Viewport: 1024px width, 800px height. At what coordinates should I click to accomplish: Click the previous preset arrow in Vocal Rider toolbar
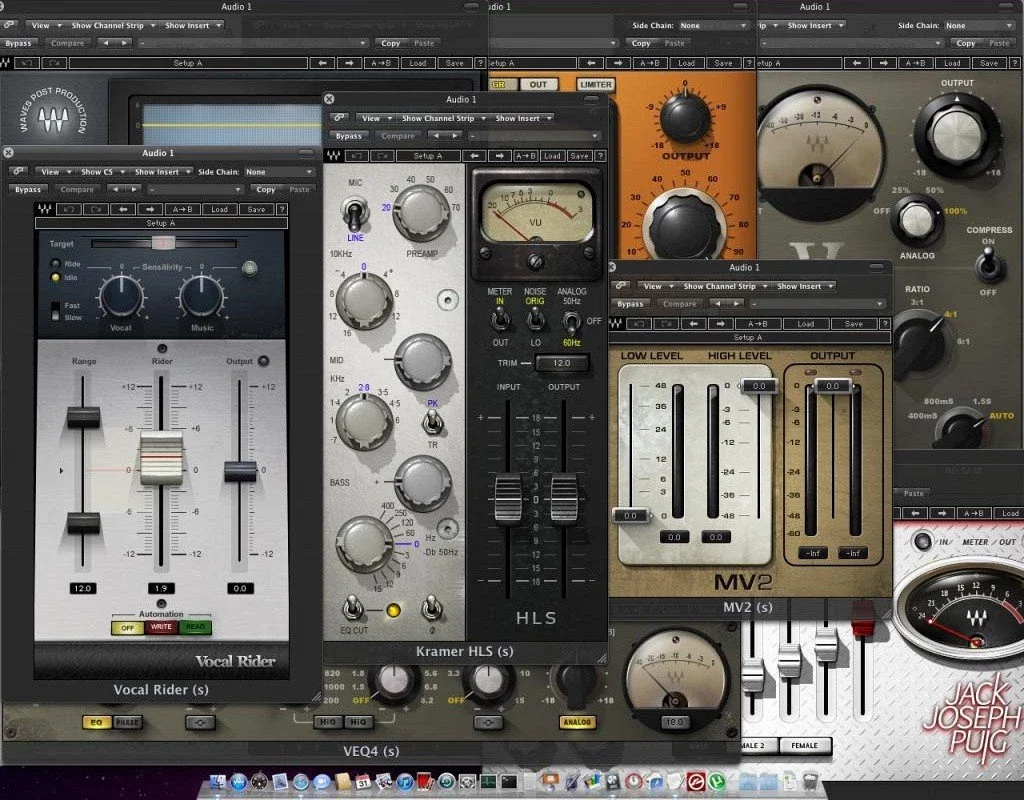[x=123, y=210]
